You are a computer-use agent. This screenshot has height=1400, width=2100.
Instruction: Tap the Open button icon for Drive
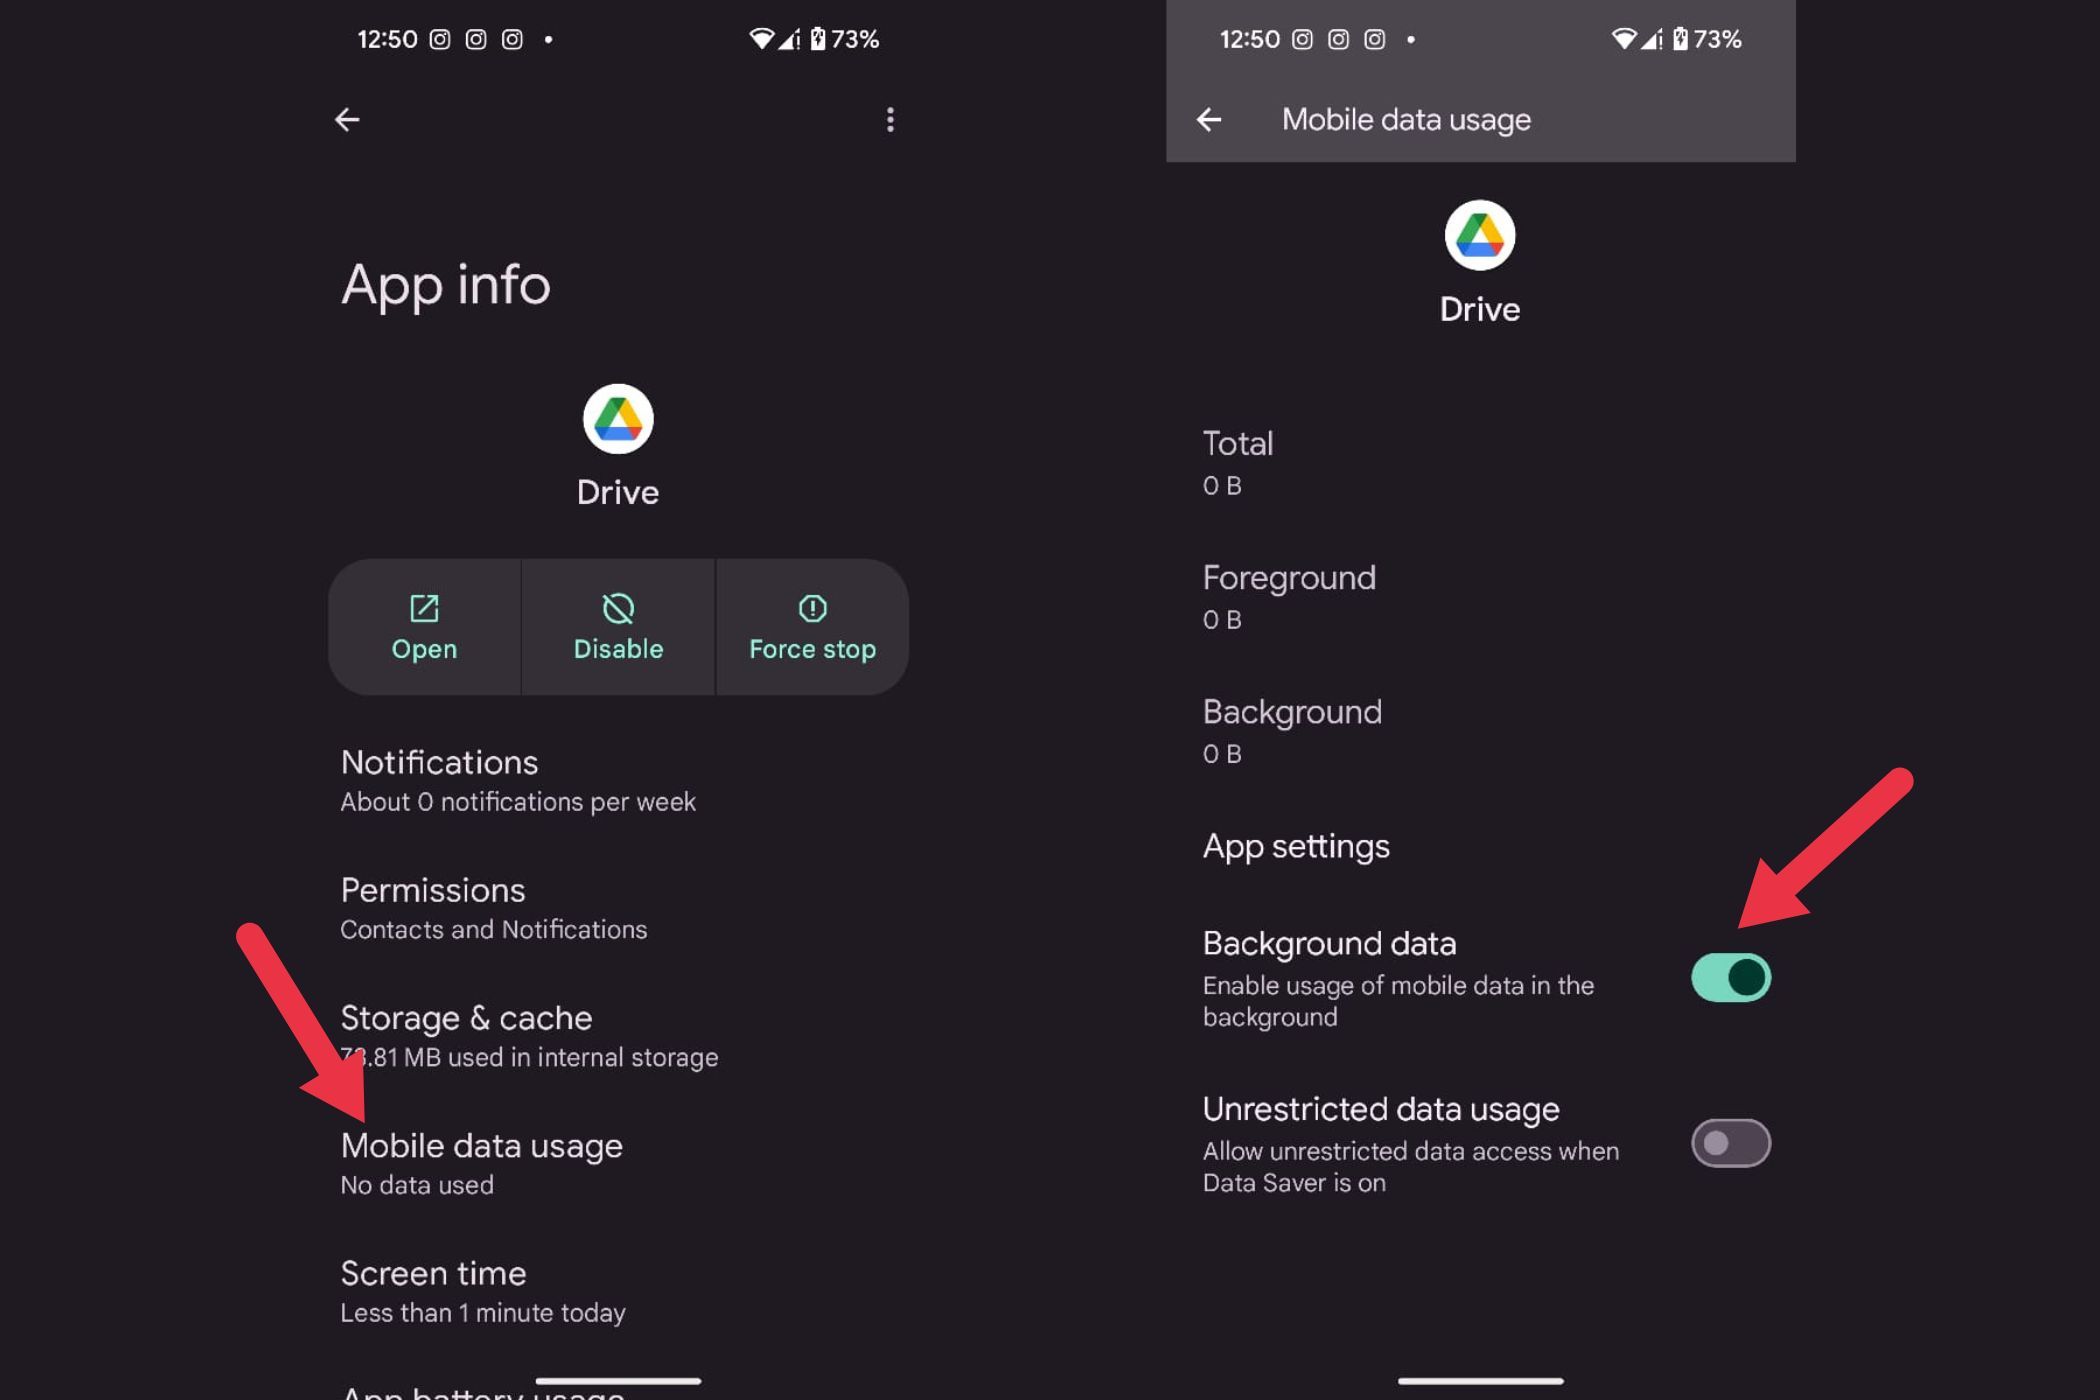pos(423,609)
